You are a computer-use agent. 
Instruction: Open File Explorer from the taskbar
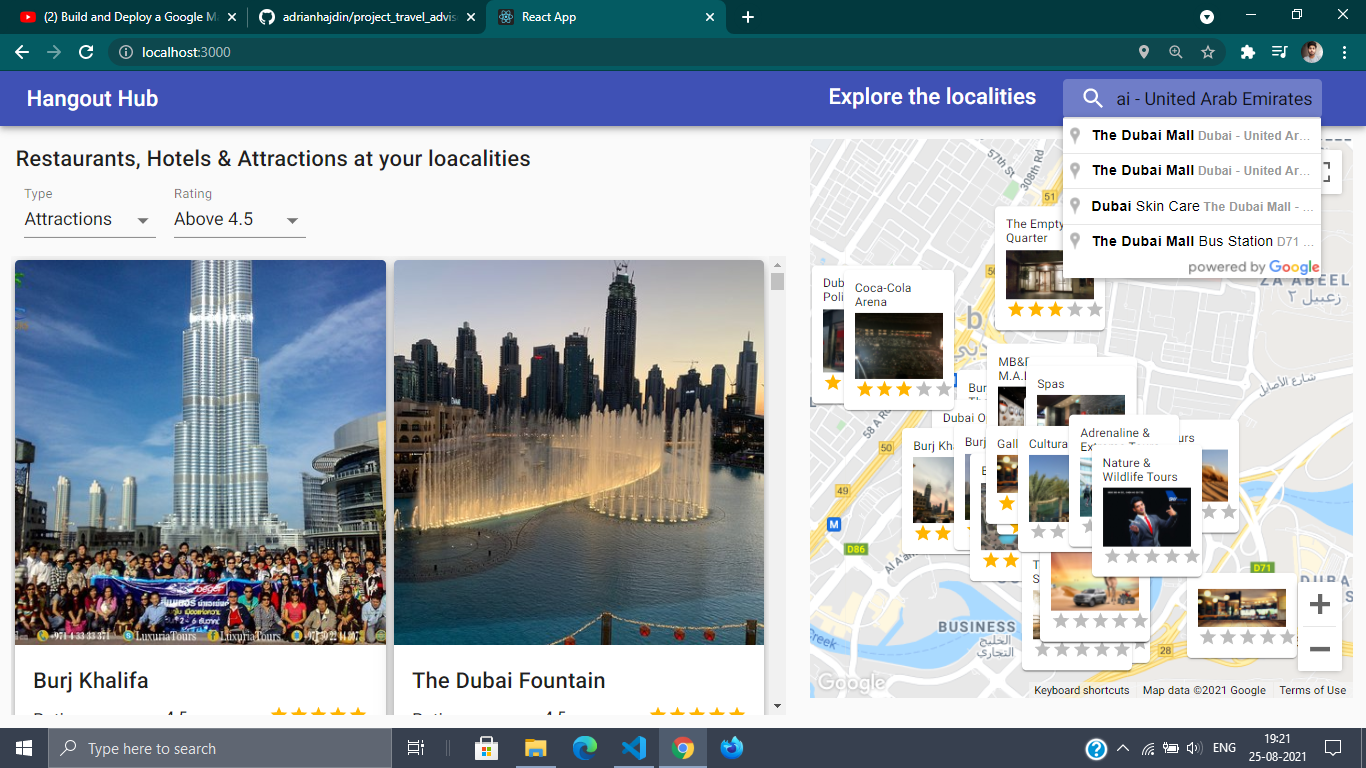(536, 748)
